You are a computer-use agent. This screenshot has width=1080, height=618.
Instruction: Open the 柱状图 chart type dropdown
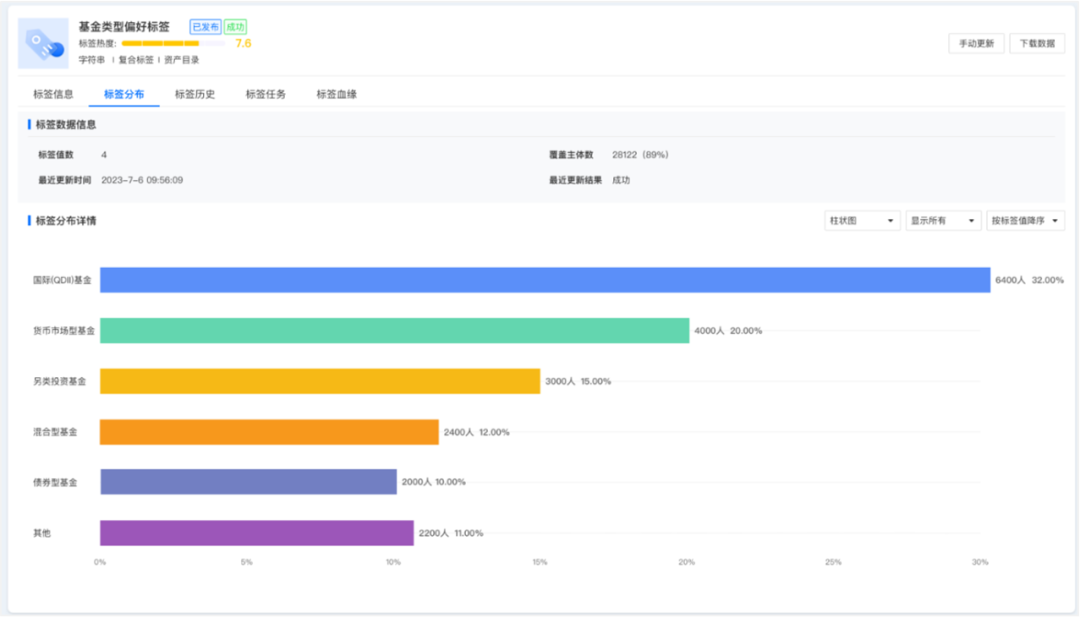tap(862, 221)
